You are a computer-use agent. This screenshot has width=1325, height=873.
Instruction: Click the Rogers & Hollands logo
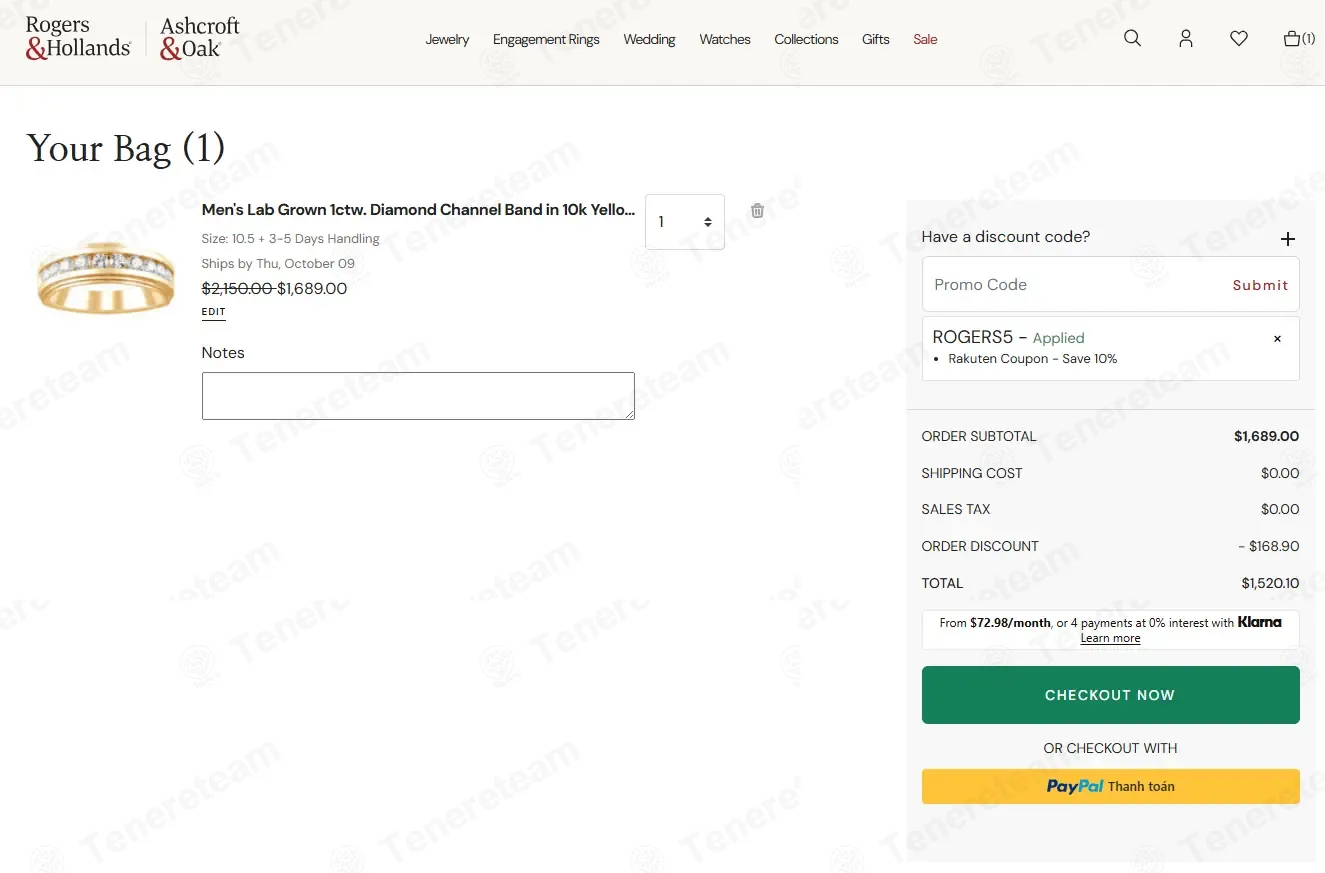coord(78,38)
